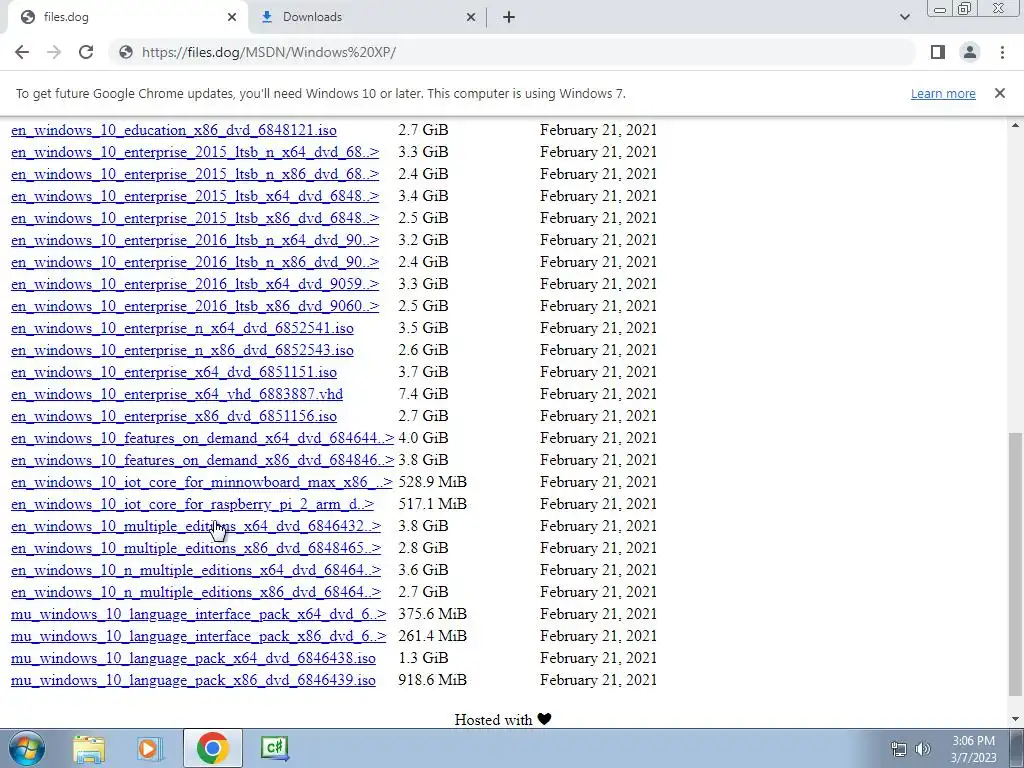
Task: Open the language_interface_pack_x86 link
Action: coord(199,636)
